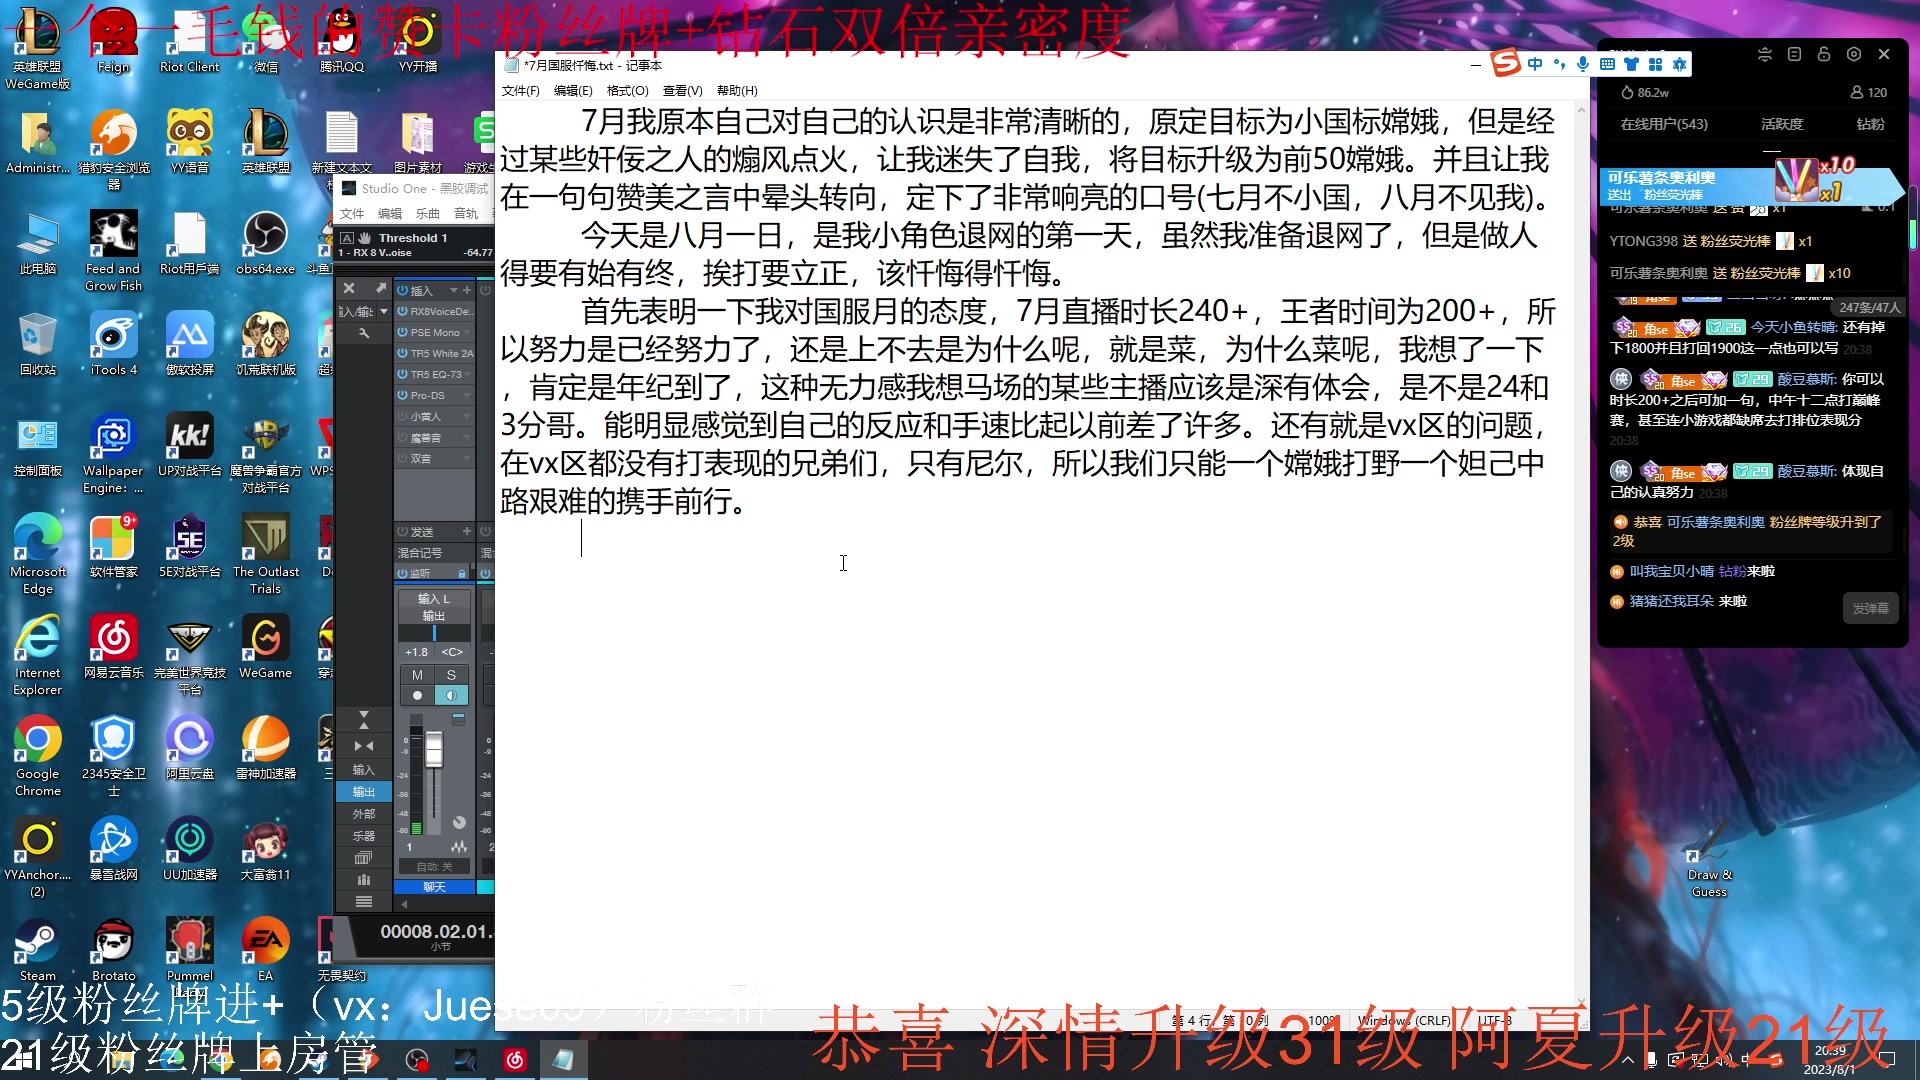Add a new insert with the 插入 plus icon
This screenshot has height=1080, width=1920.
pyautogui.click(x=466, y=290)
